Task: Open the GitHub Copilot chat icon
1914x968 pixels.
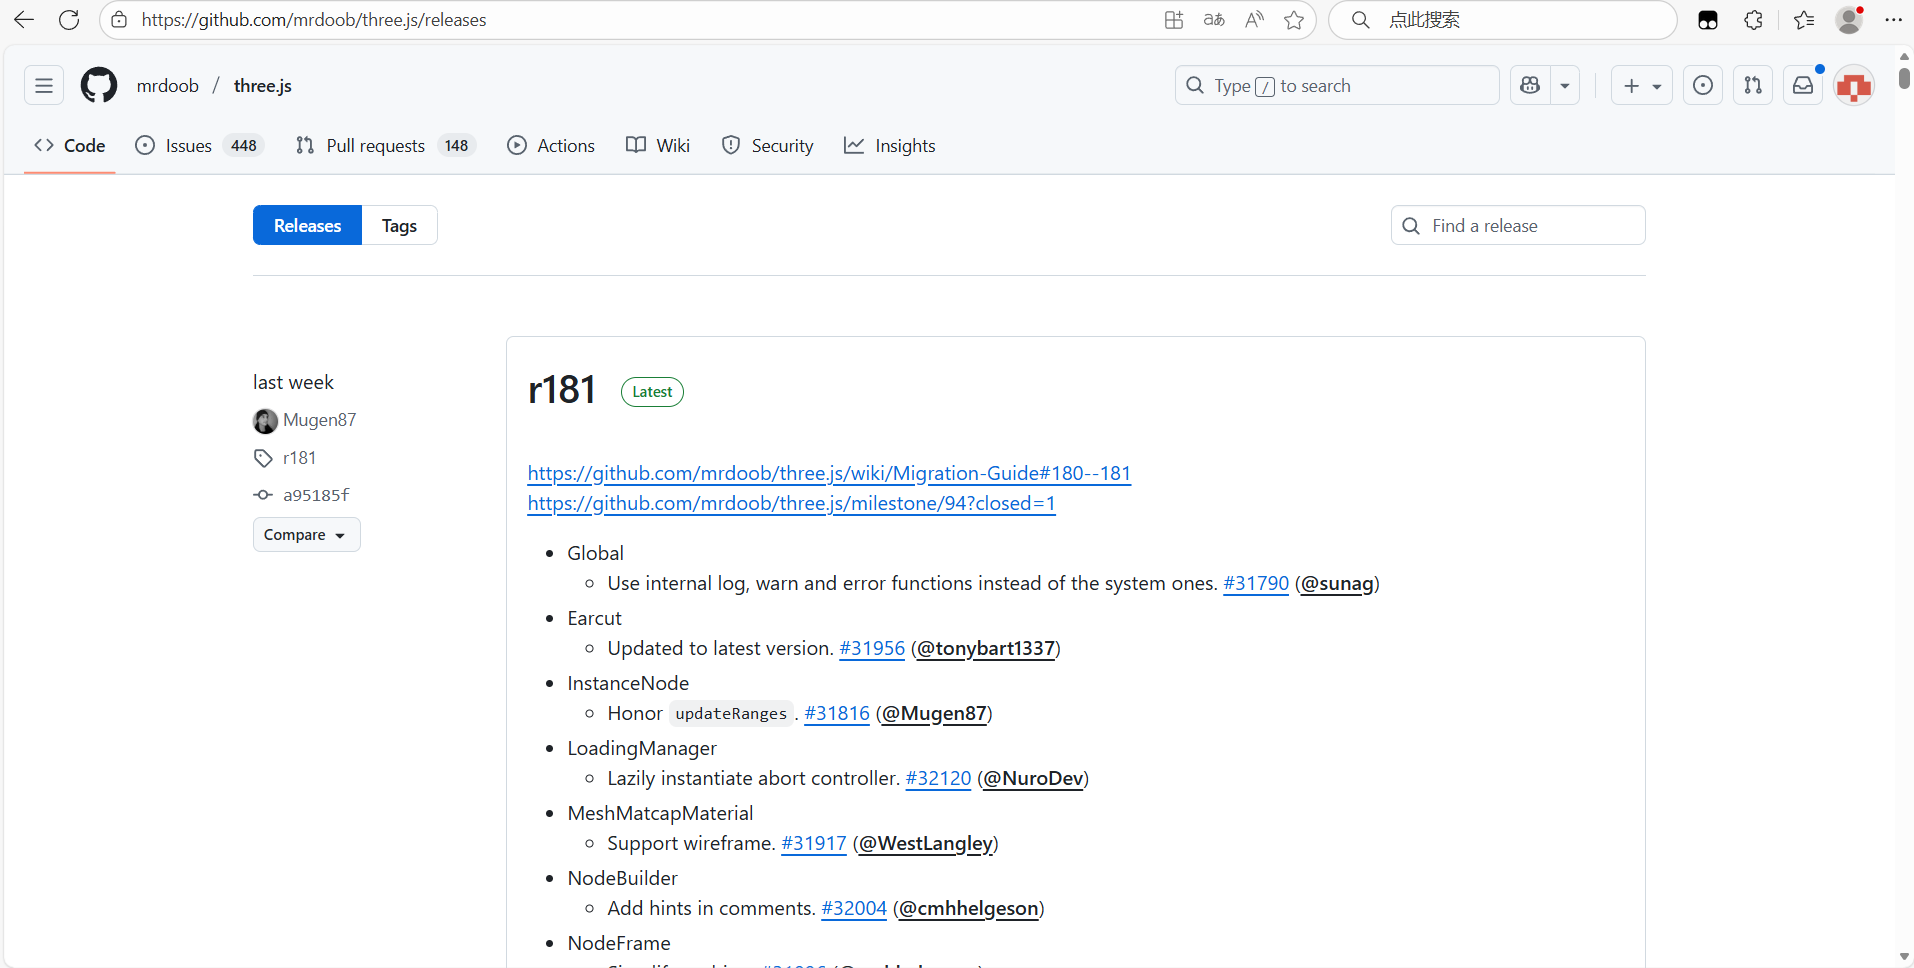Action: pos(1530,86)
